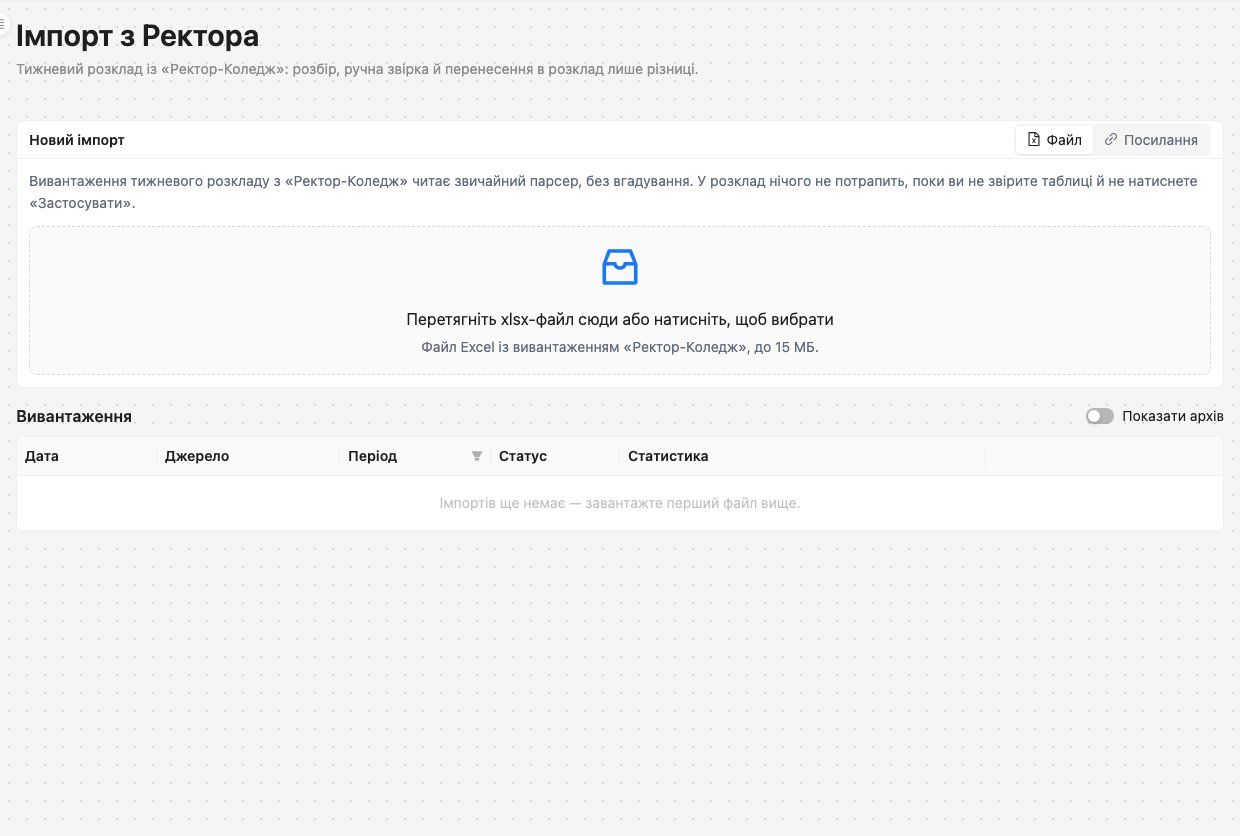1240x836 pixels.
Task: Click the 'Імпортів ще немає' empty-table message
Action: (x=620, y=503)
